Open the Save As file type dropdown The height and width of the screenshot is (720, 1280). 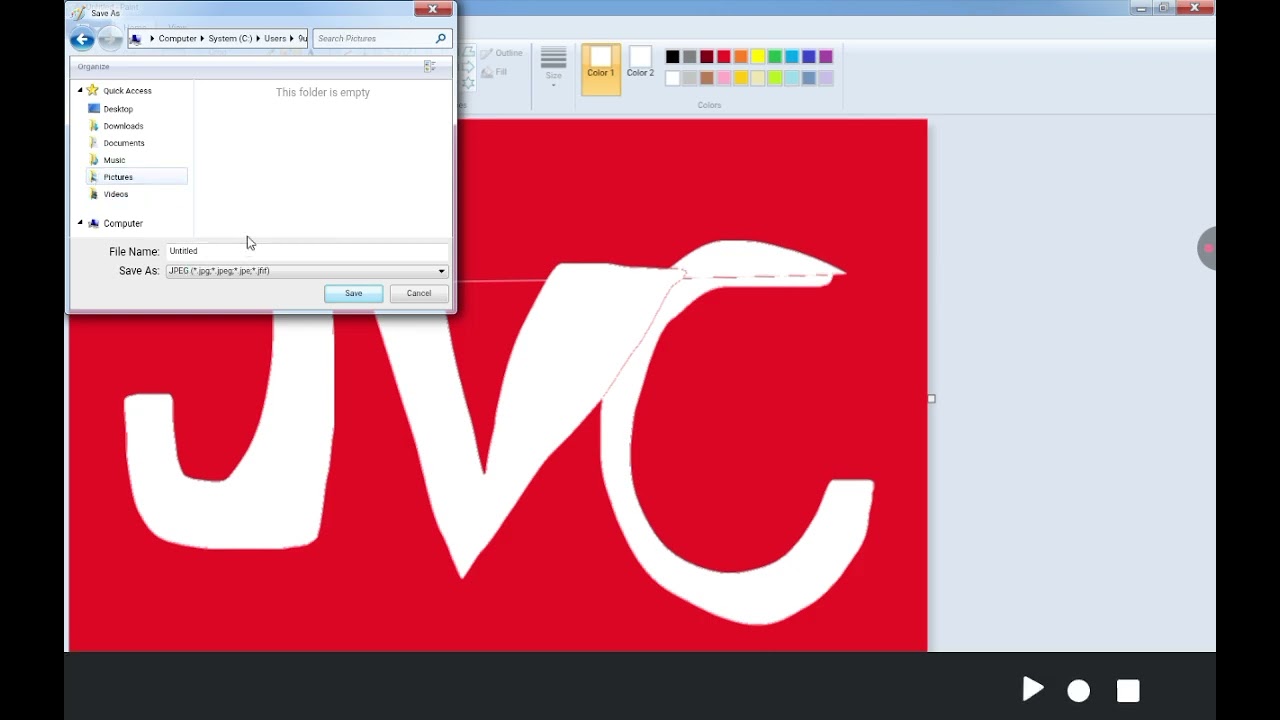coord(441,271)
